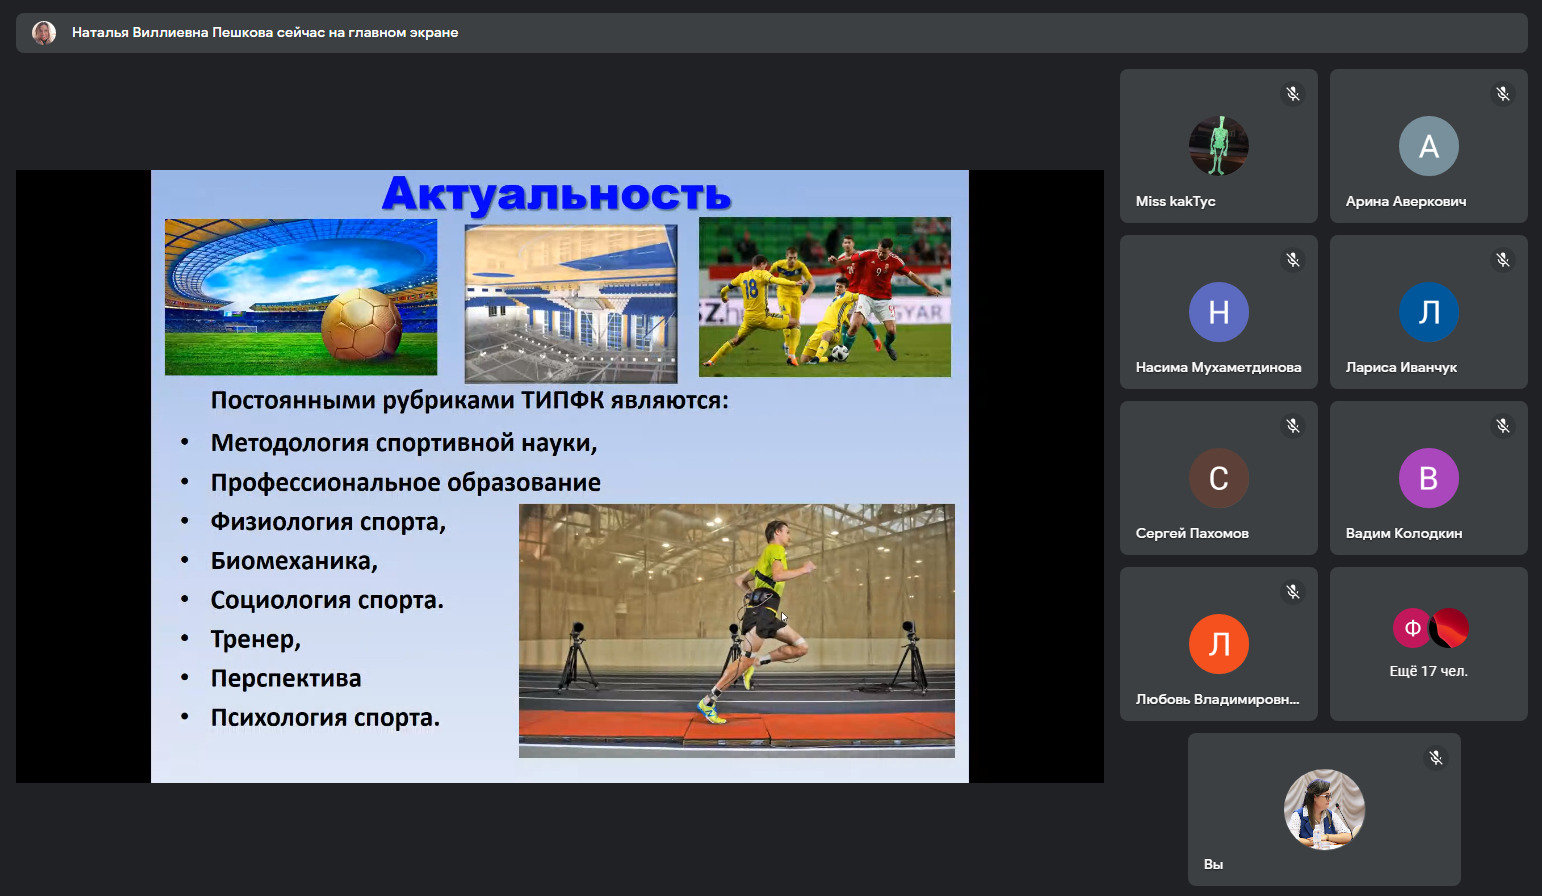Viewport: 1542px width, 896px height.
Task: Click muted mic icon on Вадим Колодкин tile
Action: pos(1502,426)
